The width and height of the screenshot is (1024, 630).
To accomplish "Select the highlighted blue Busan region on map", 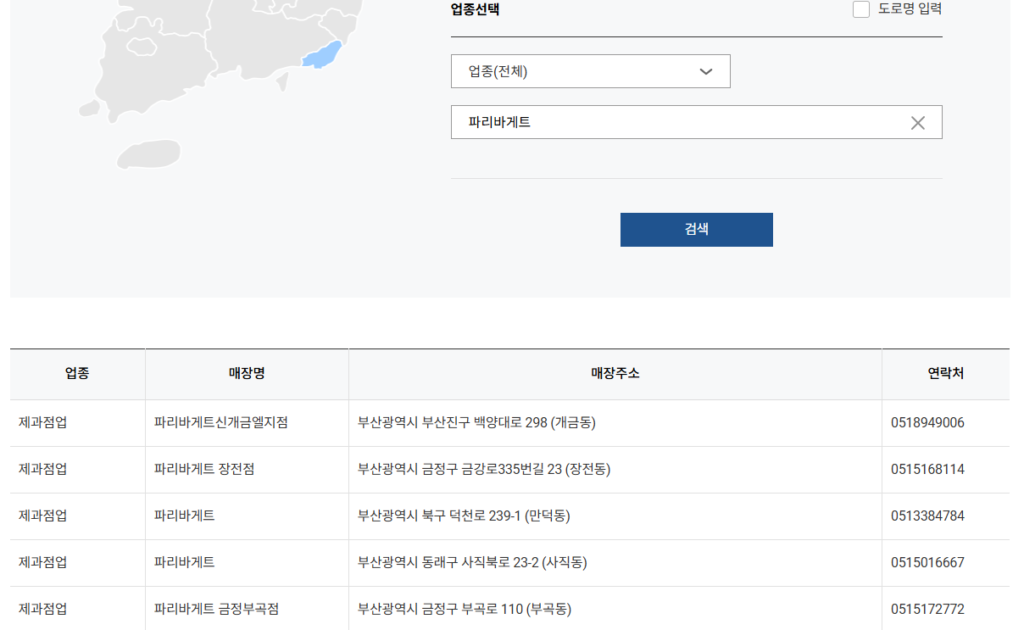I will coord(322,55).
